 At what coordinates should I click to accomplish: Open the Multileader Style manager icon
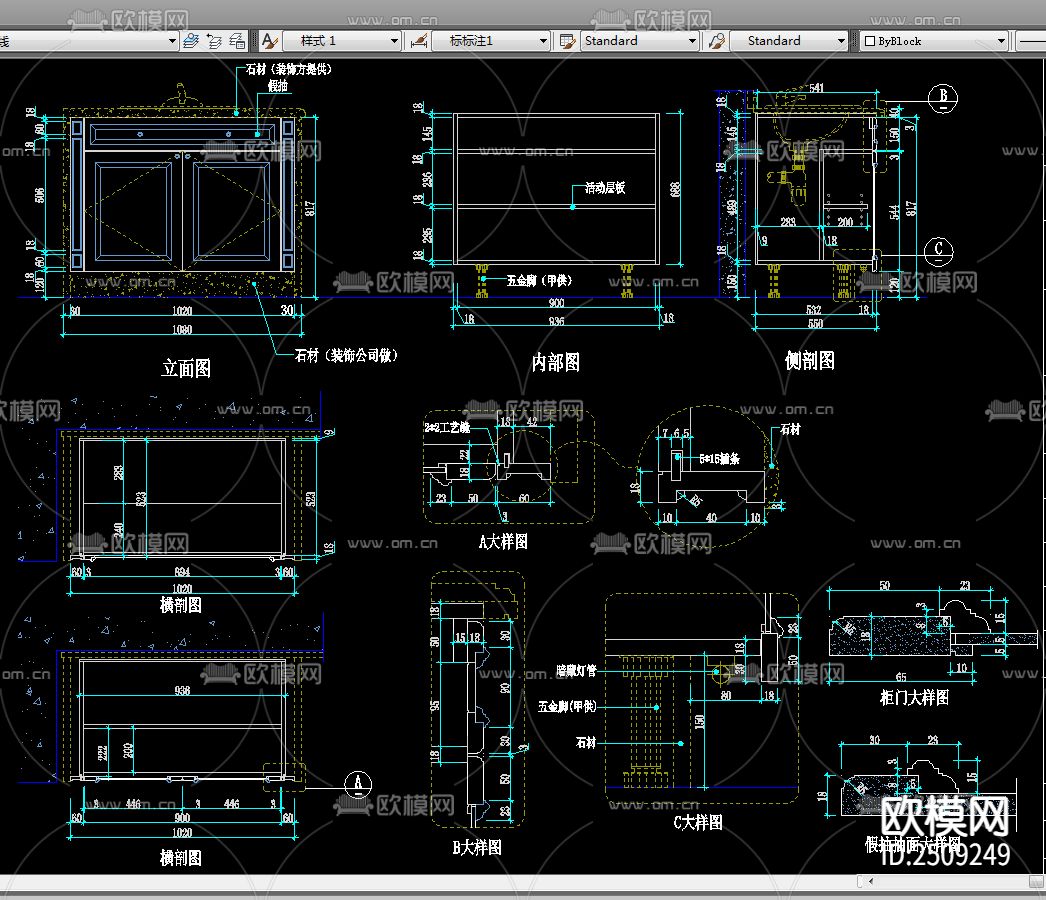[716, 41]
